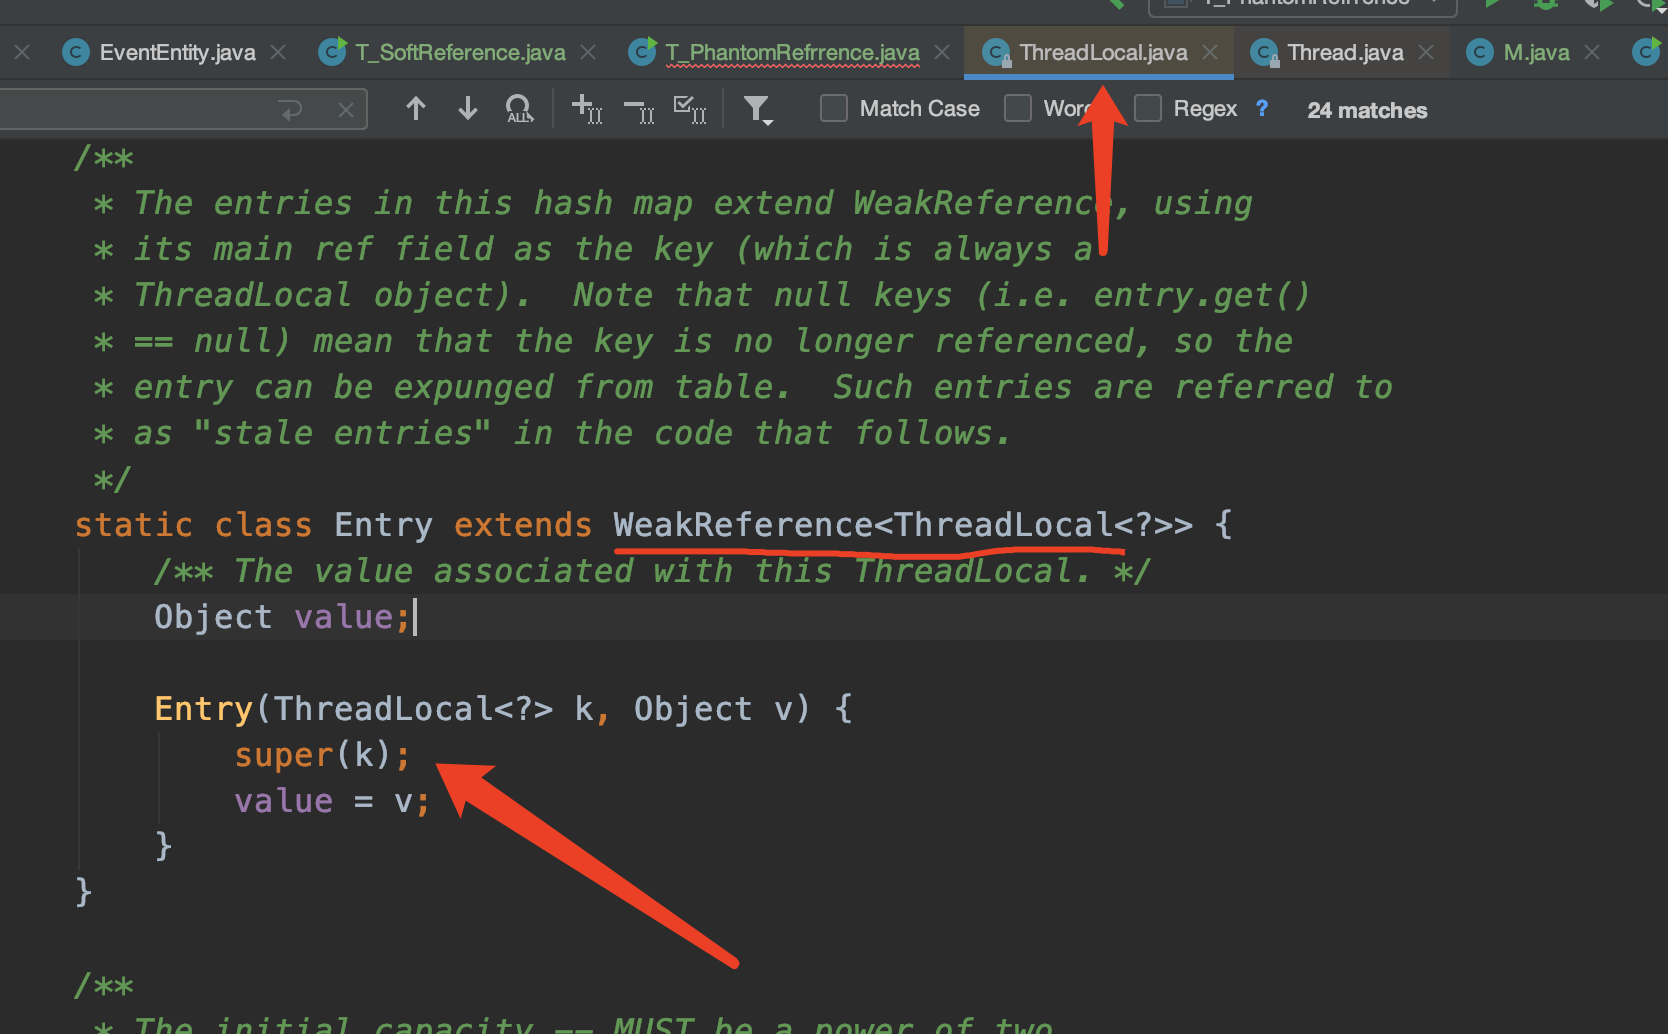Jump to the next search match arrow

point(467,108)
